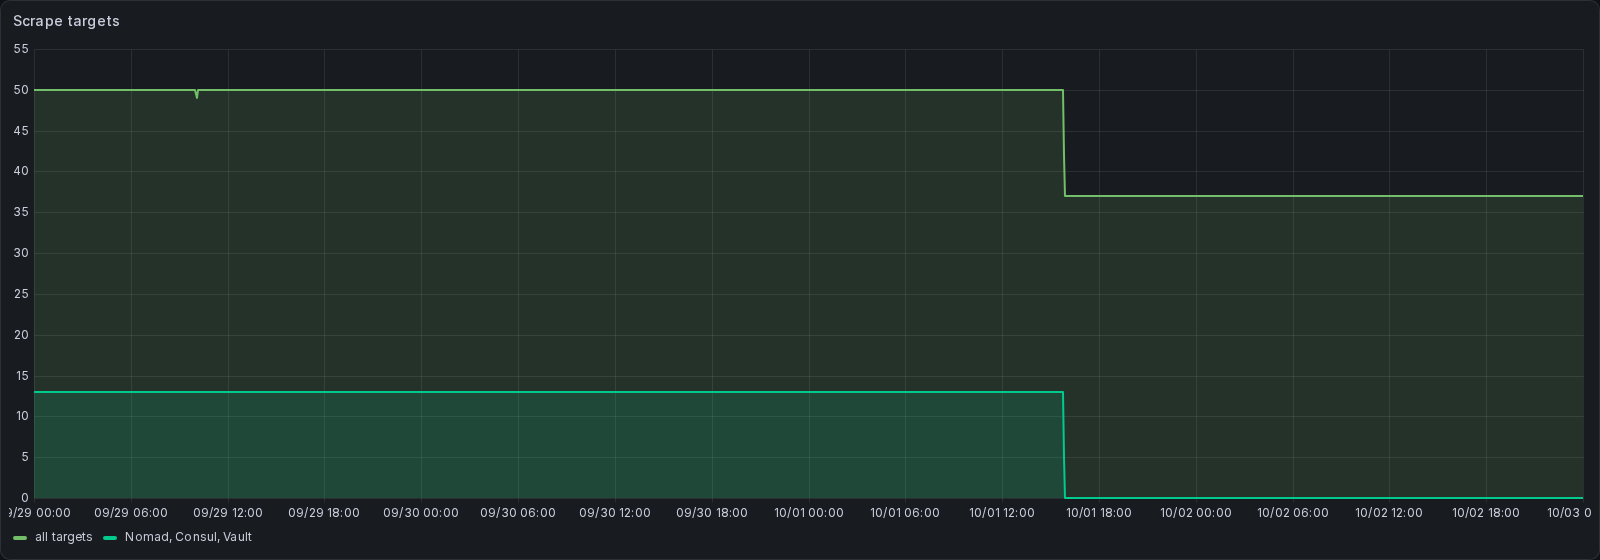Image resolution: width=1600 pixels, height=560 pixels.
Task: Click the 09/30 18:00 x-axis label
Action: tap(712, 513)
